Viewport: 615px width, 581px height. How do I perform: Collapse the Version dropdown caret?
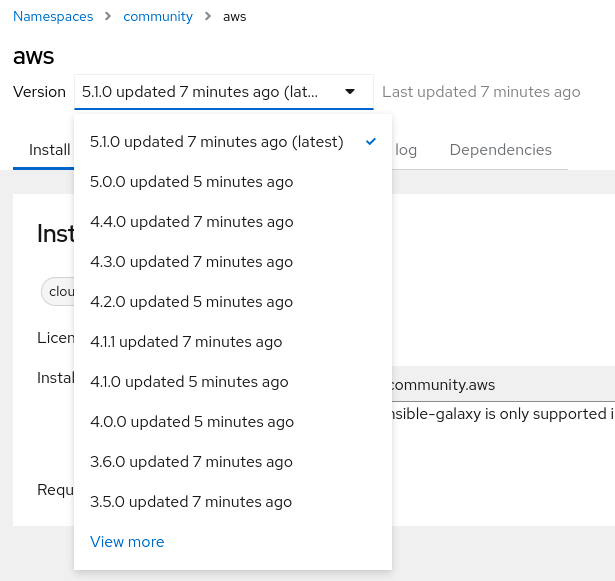350,91
